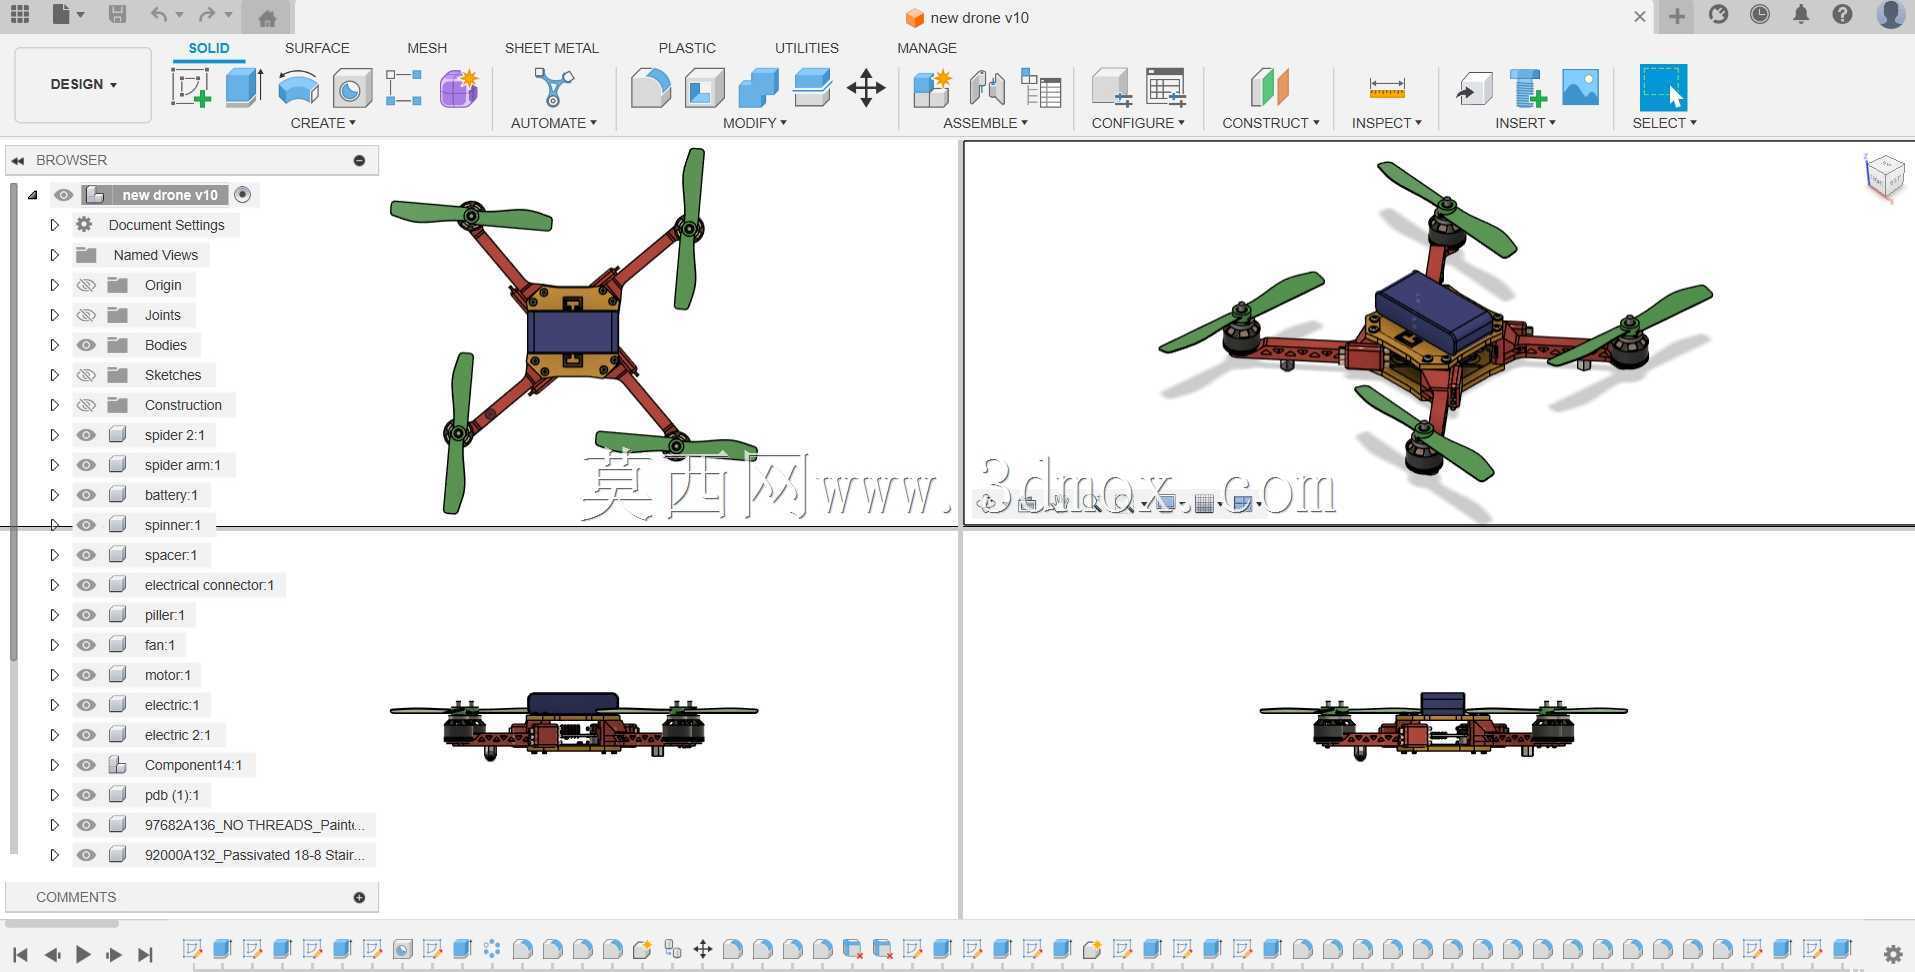Hide the motor:1 component
The height and width of the screenshot is (972, 1915).
(x=86, y=675)
